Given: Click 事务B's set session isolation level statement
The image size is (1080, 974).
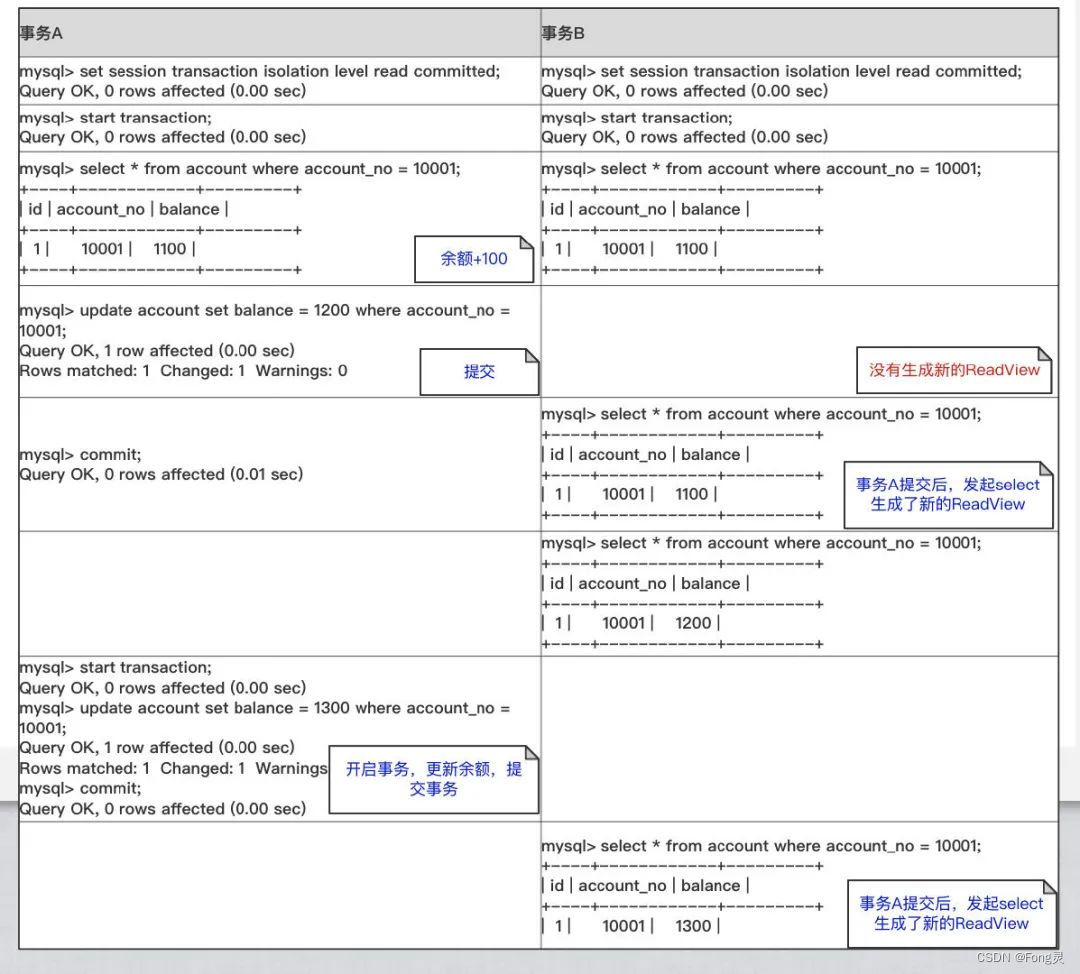Looking at the screenshot, I should click(x=782, y=71).
